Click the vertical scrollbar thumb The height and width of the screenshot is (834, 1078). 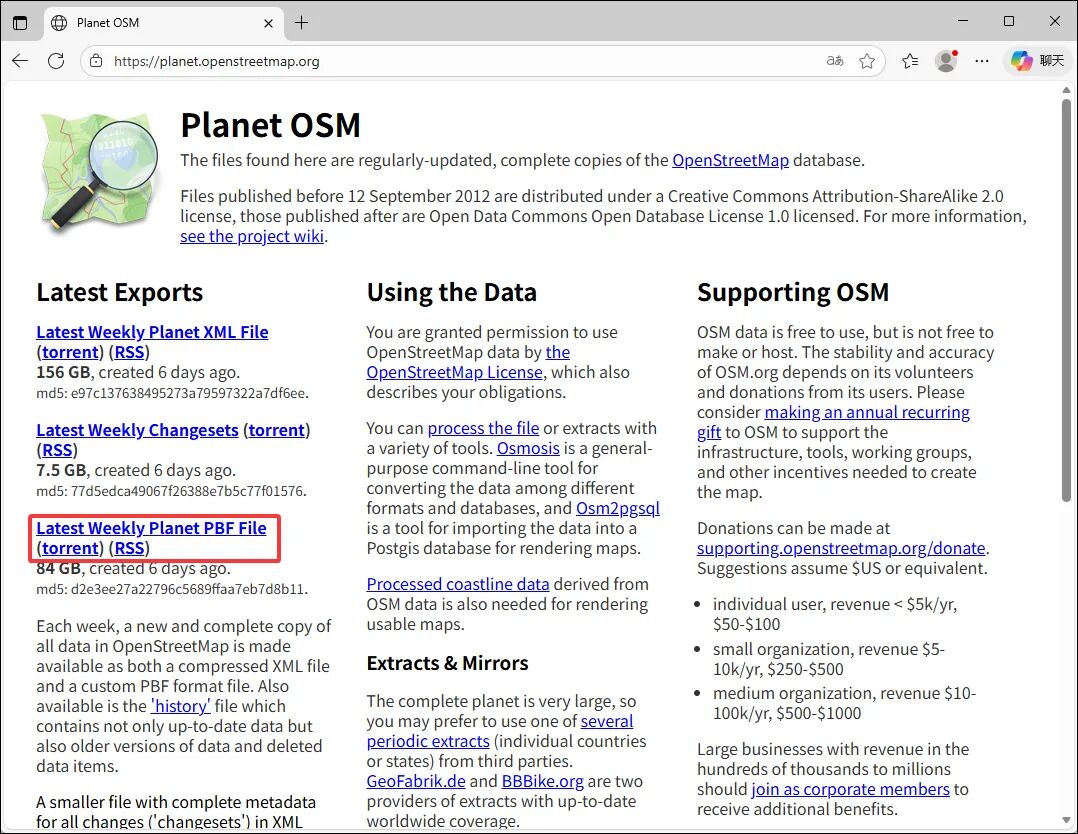coord(1066,300)
